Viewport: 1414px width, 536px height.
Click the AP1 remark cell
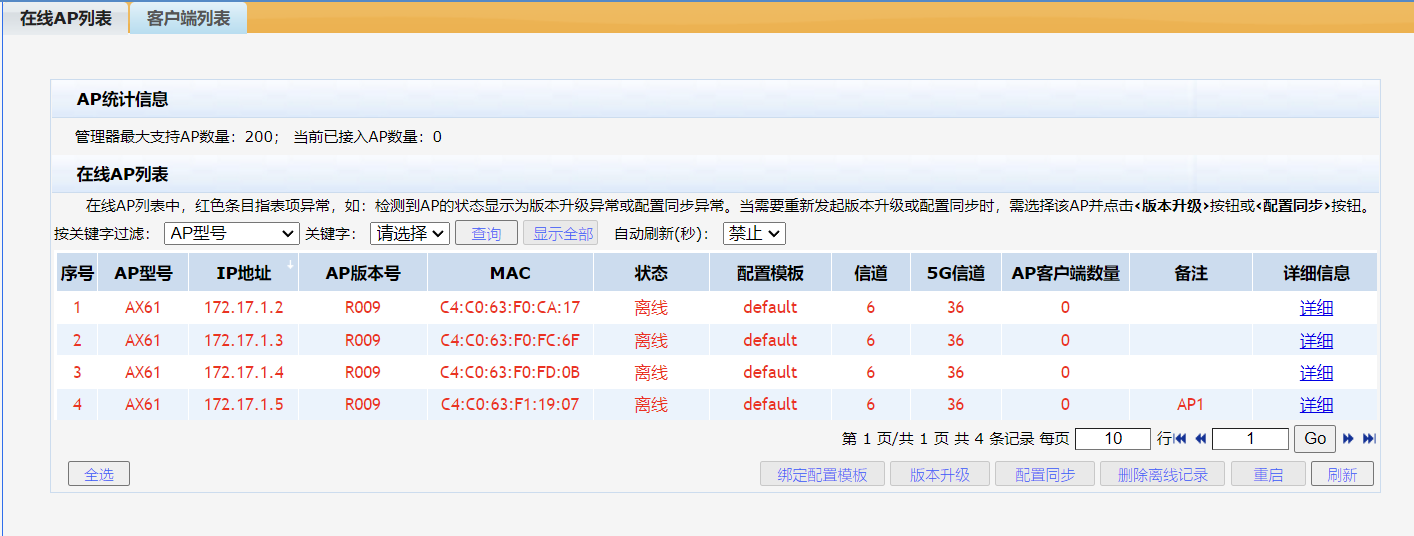click(1191, 404)
